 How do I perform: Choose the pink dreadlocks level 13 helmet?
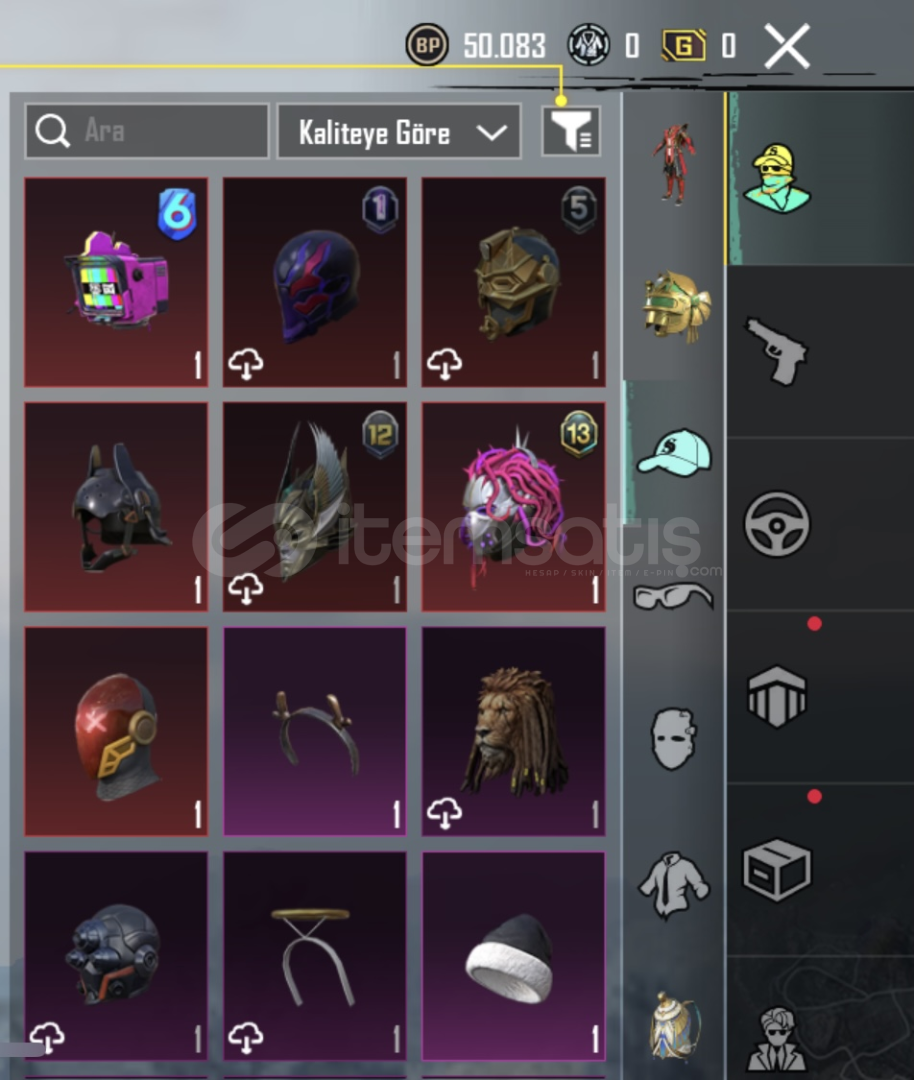point(514,507)
